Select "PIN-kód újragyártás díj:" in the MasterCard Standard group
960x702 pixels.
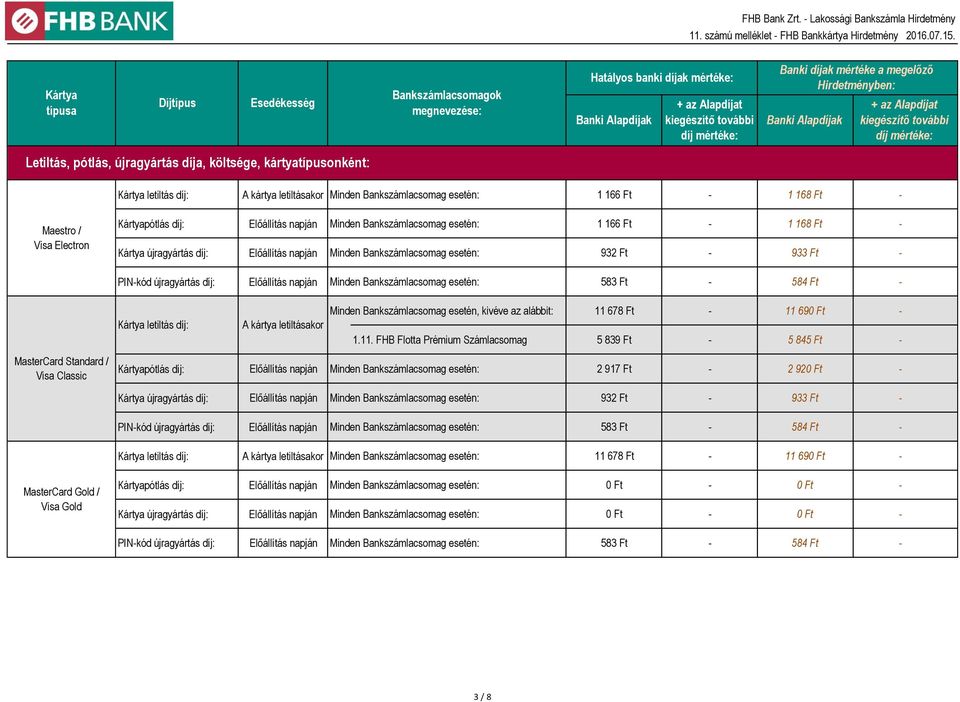(x=166, y=427)
